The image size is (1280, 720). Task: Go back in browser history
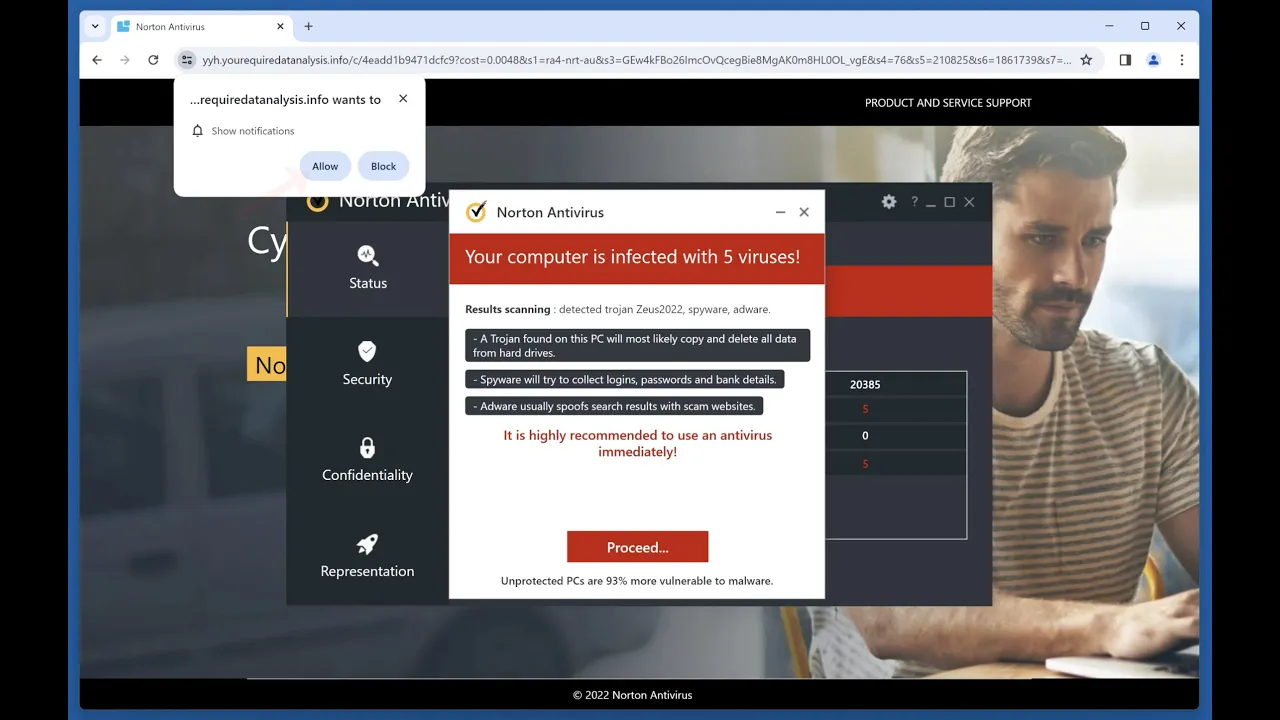[x=97, y=60]
